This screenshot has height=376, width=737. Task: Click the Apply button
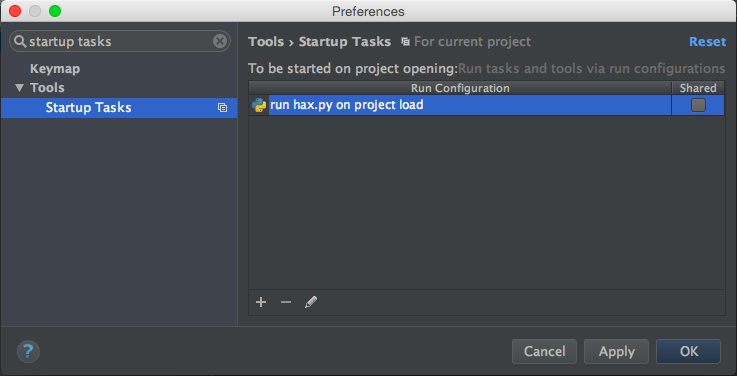coord(616,352)
